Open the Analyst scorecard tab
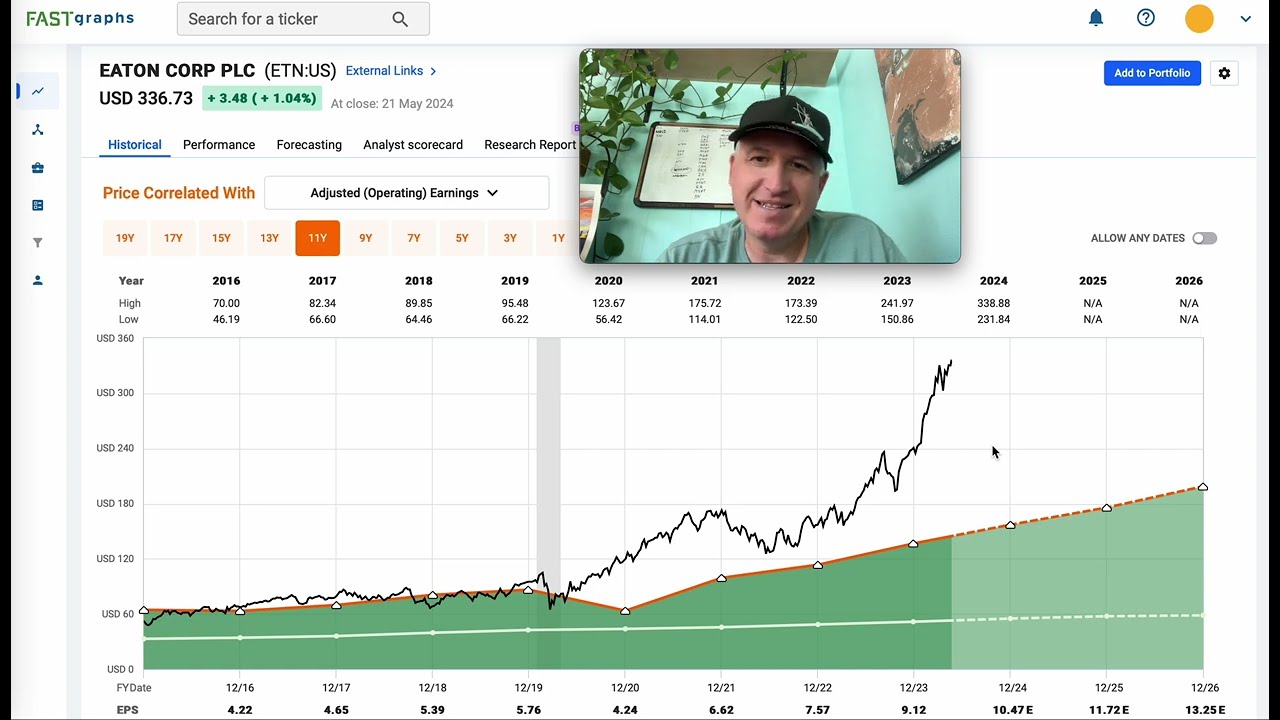 coord(413,145)
